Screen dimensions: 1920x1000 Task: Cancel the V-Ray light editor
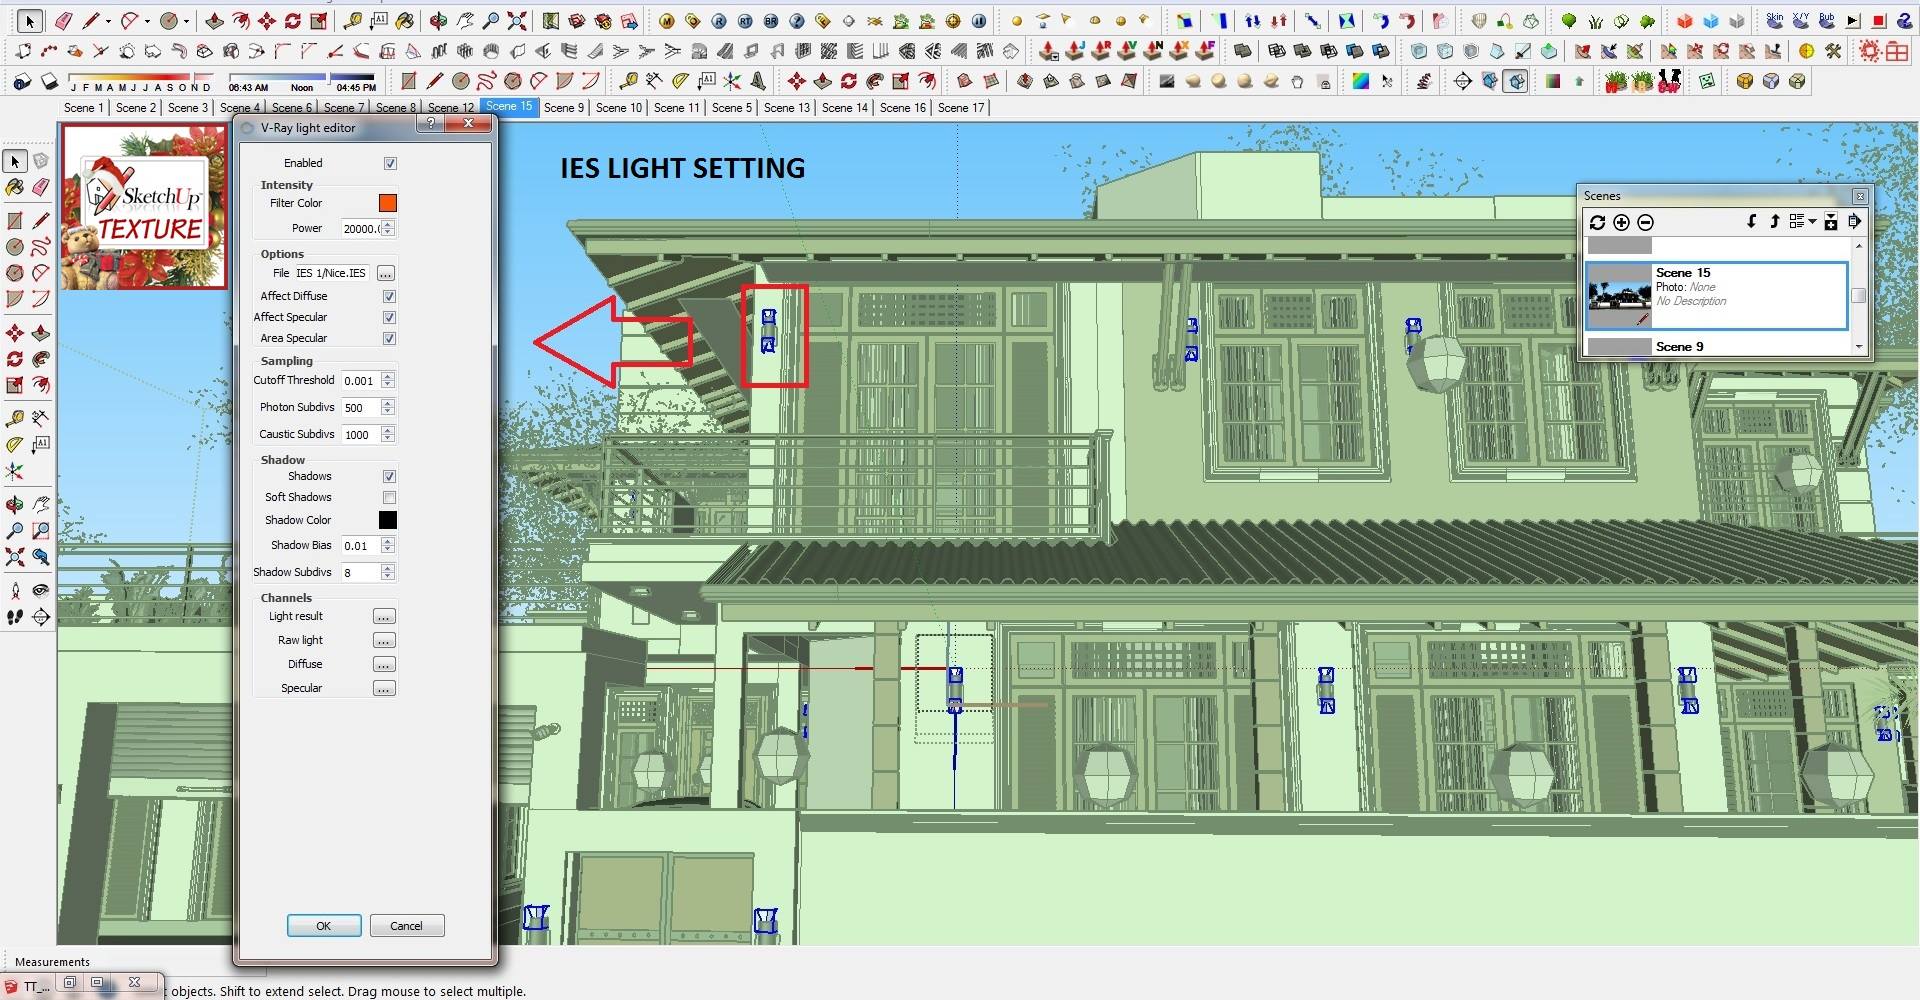click(x=406, y=926)
